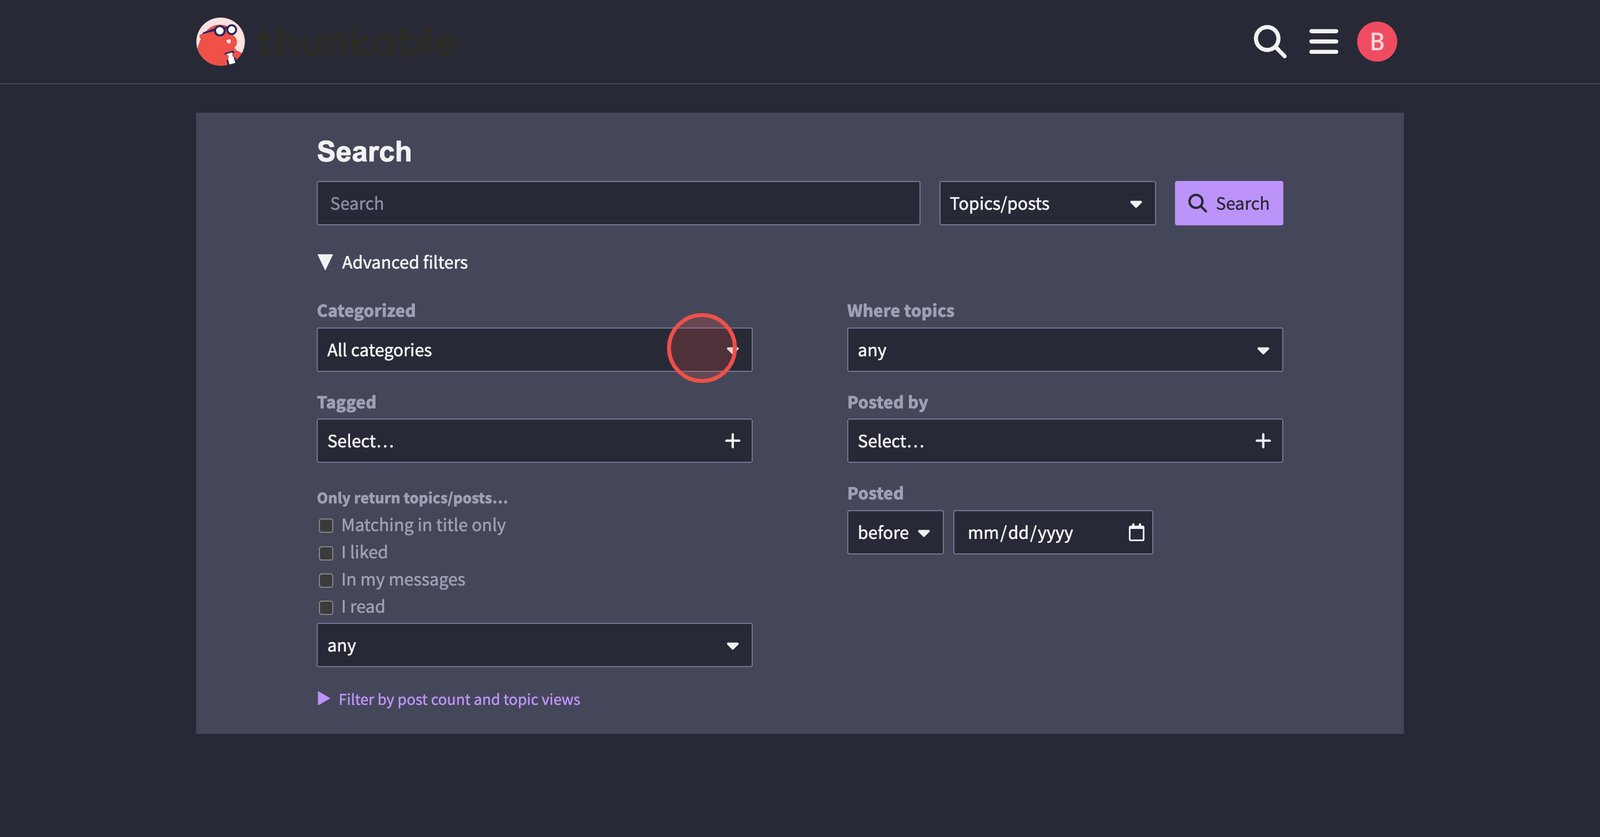Toggle the In my messages checkbox
Viewport: 1600px width, 837px height.
click(326, 580)
